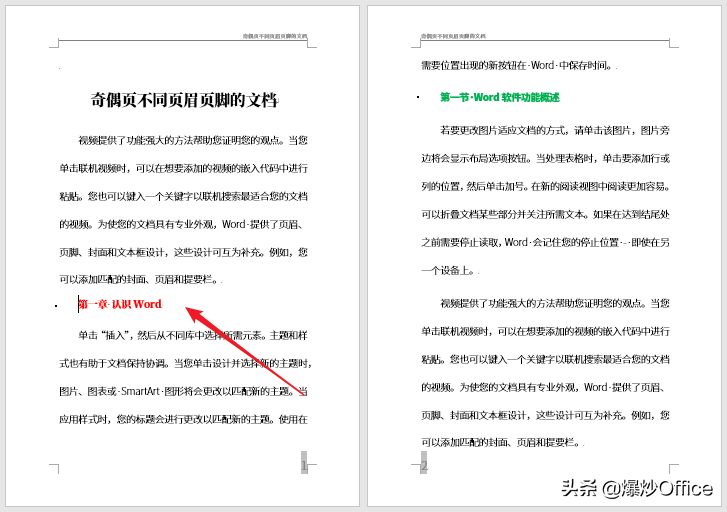Click the line starting 图片、图表或 SmartArt 图形
The height and width of the screenshot is (512, 727).
(184, 391)
